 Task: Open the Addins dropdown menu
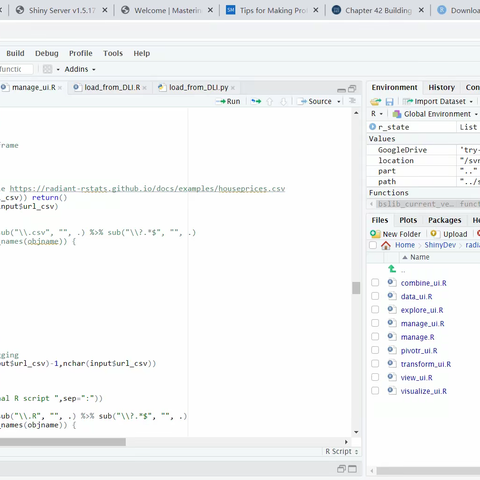coord(80,69)
